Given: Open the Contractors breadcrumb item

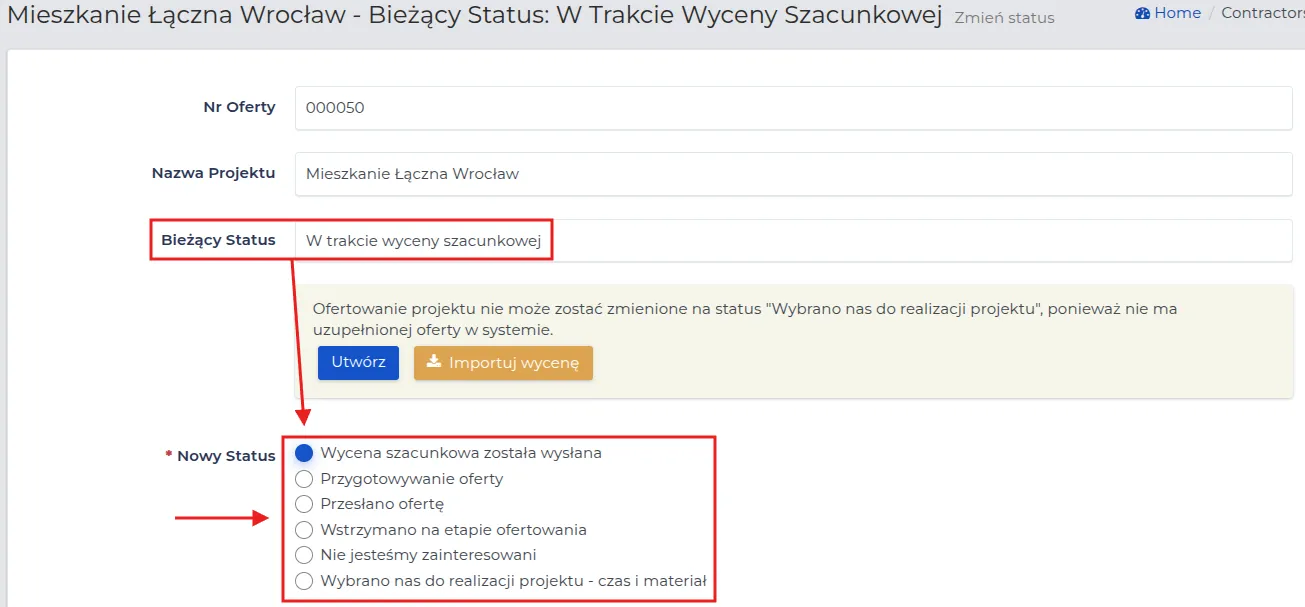Looking at the screenshot, I should (1263, 13).
